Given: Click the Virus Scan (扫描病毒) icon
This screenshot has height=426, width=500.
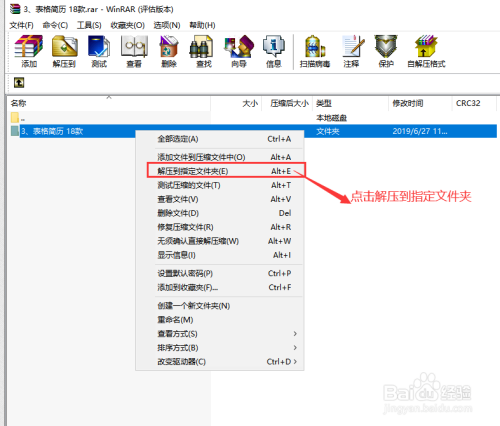Looking at the screenshot, I should (x=315, y=52).
